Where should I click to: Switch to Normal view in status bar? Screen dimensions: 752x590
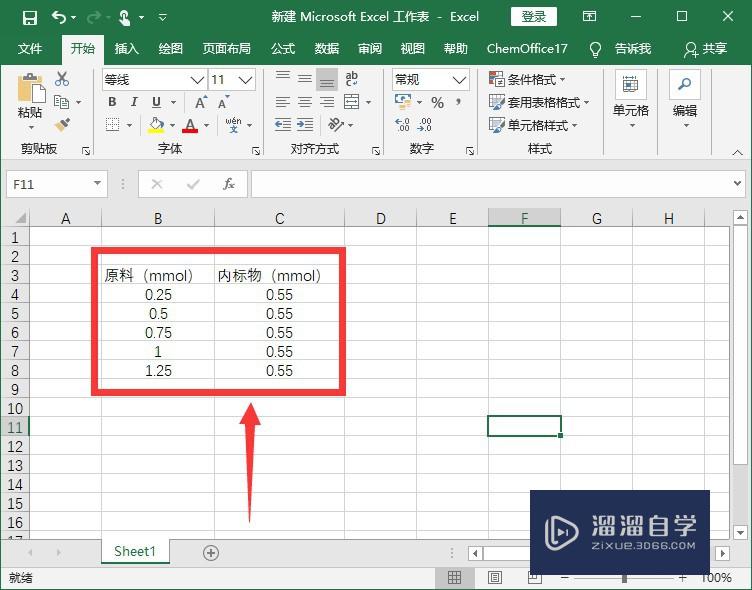point(454,578)
